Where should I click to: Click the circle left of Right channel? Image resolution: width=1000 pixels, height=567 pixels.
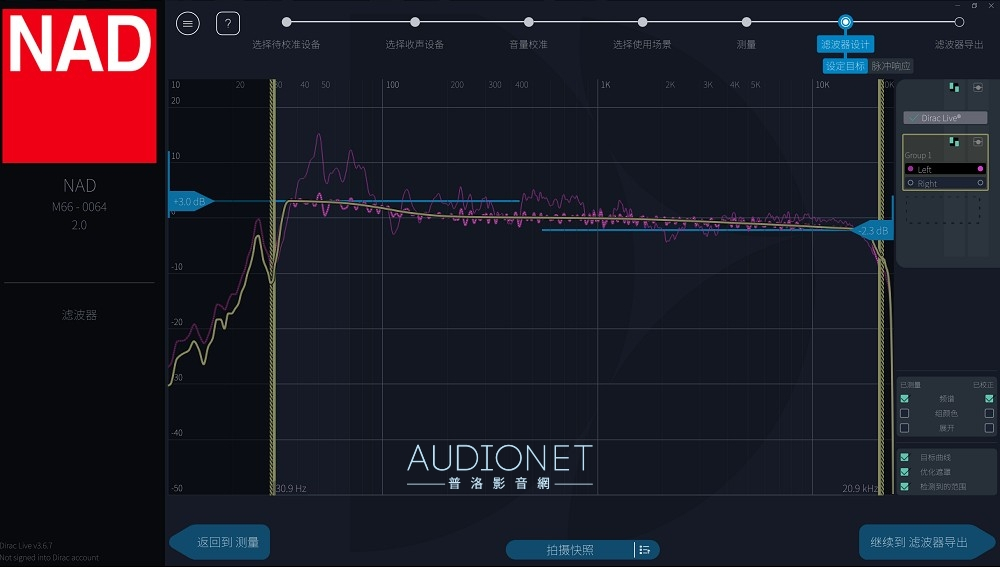coord(911,183)
